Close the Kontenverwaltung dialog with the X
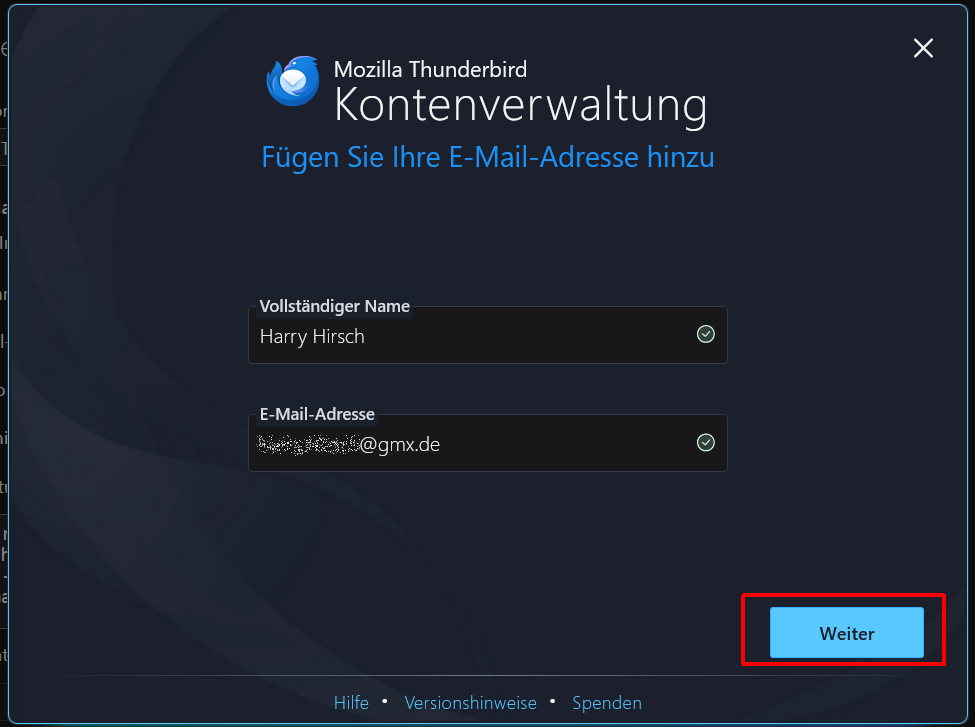Screen dimensions: 975x727 923,48
